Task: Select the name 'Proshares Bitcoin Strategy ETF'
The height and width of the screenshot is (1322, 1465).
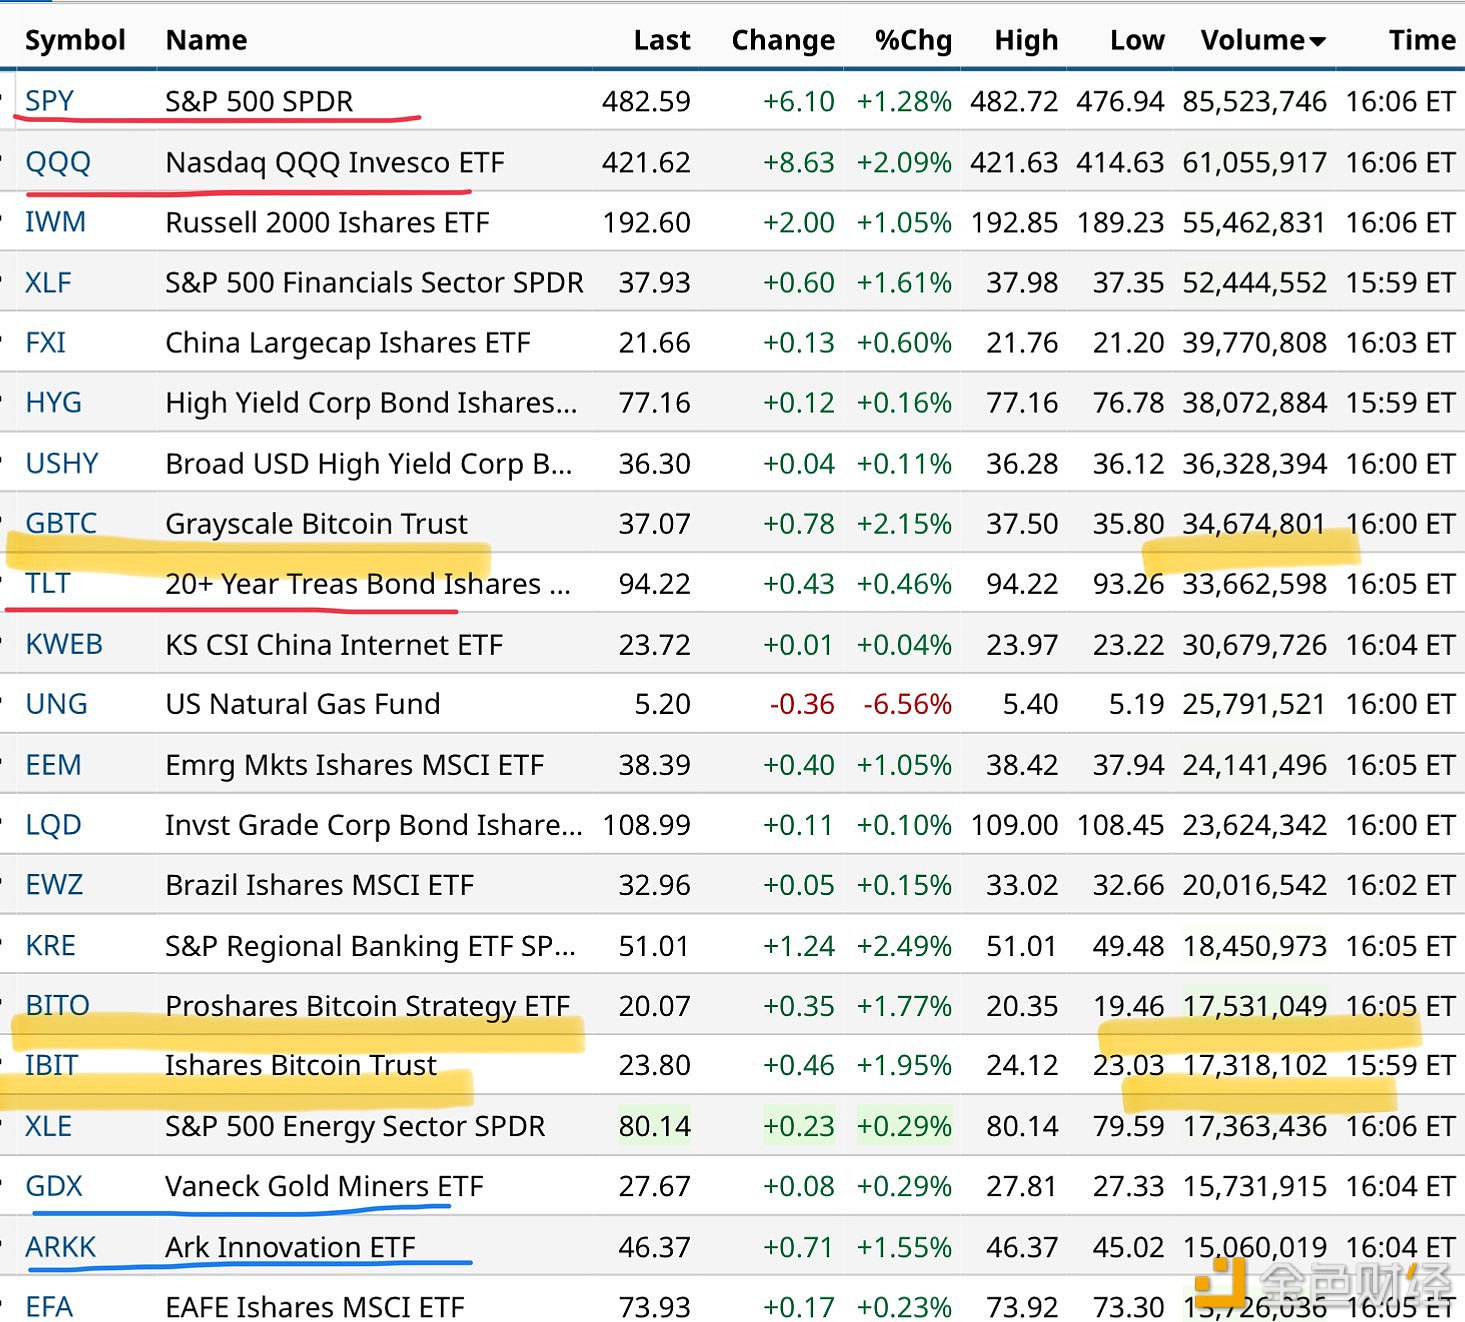Action: pos(367,1006)
